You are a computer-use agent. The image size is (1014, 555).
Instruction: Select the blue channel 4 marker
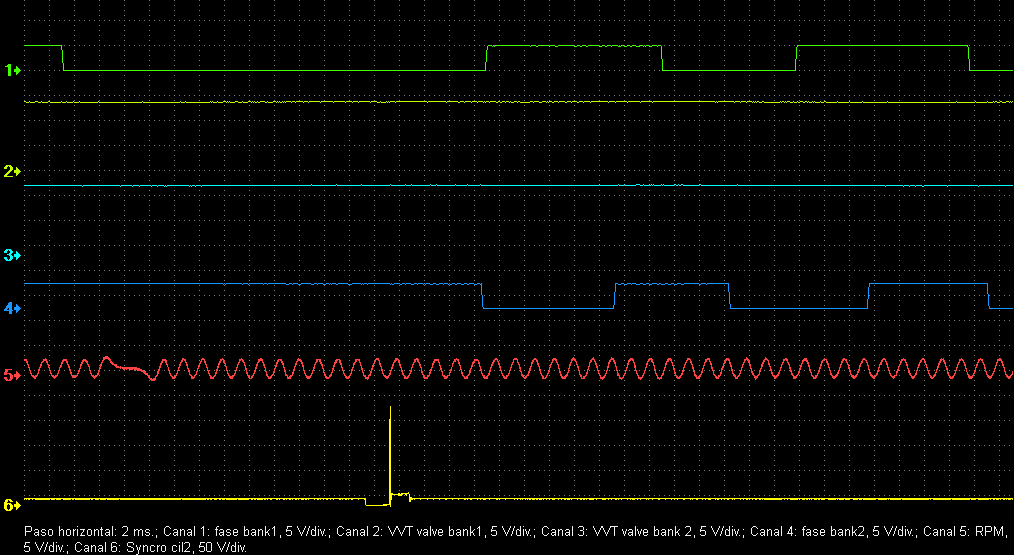point(12,308)
